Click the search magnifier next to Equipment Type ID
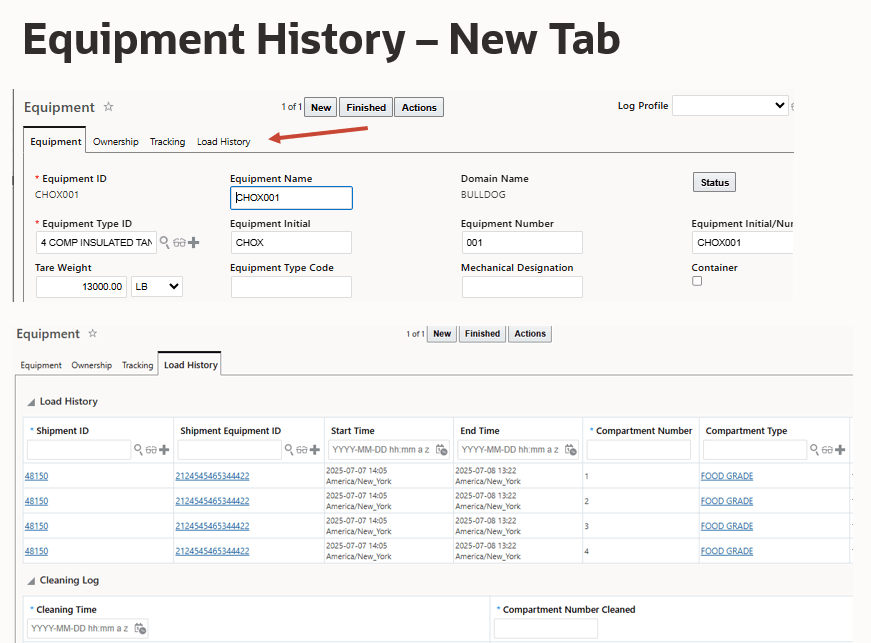Viewport: 871px width, 643px height. [164, 242]
